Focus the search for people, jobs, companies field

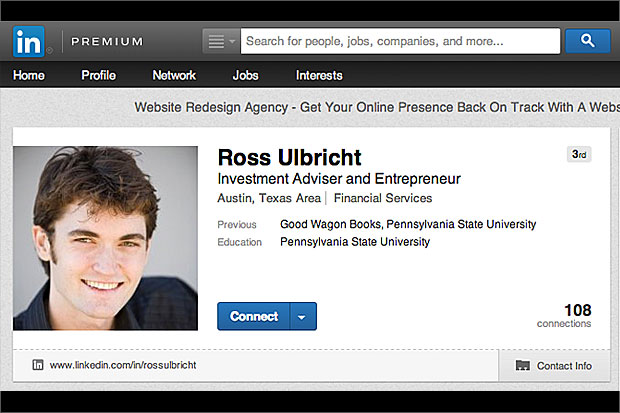tap(399, 41)
